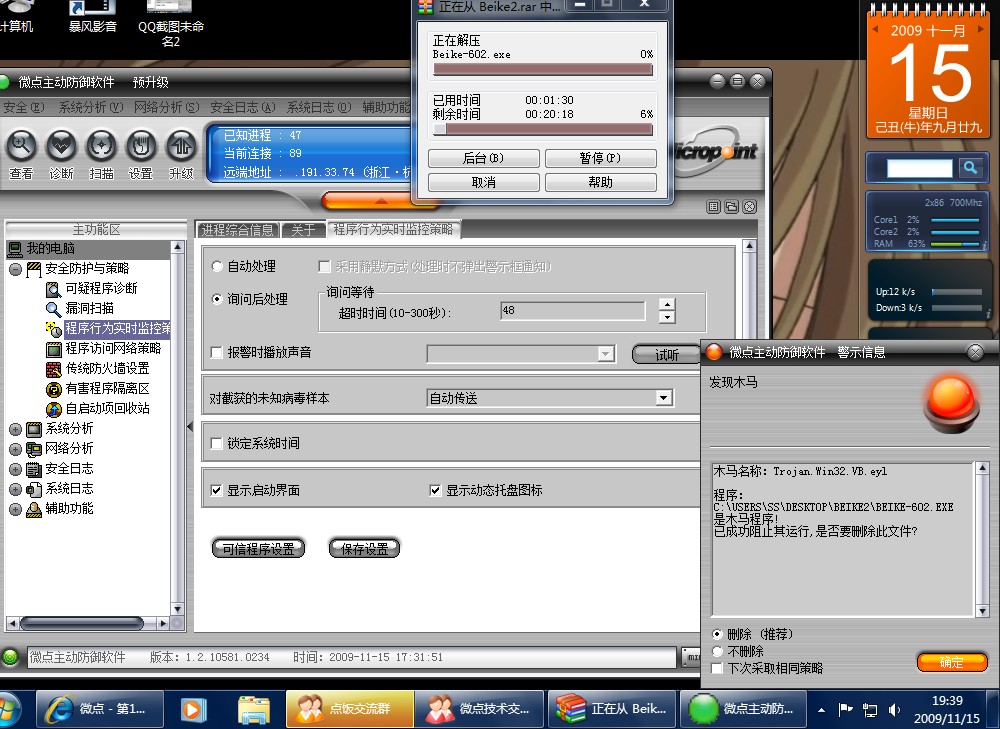The height and width of the screenshot is (729, 1000).
Task: Click the volume speaker tray icon
Action: 894,709
